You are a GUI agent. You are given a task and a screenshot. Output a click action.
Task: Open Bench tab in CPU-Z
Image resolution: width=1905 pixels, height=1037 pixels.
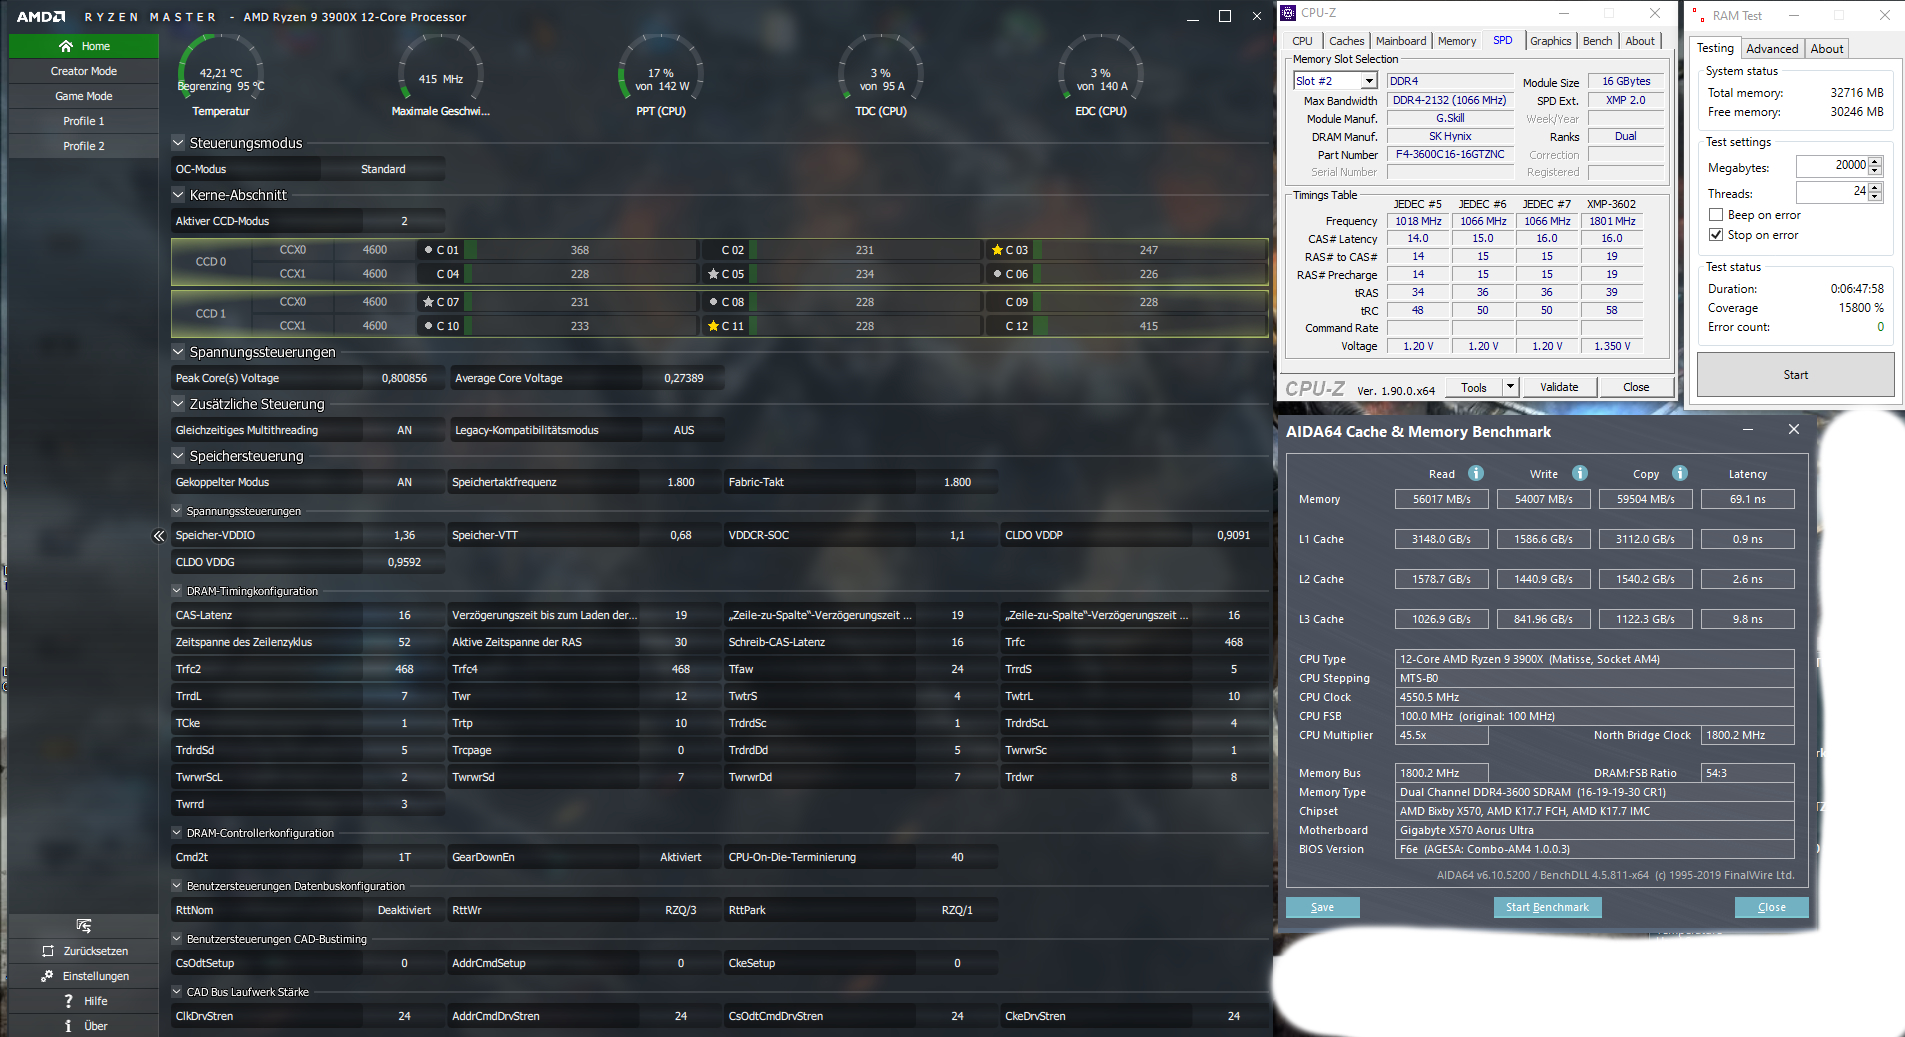1597,41
